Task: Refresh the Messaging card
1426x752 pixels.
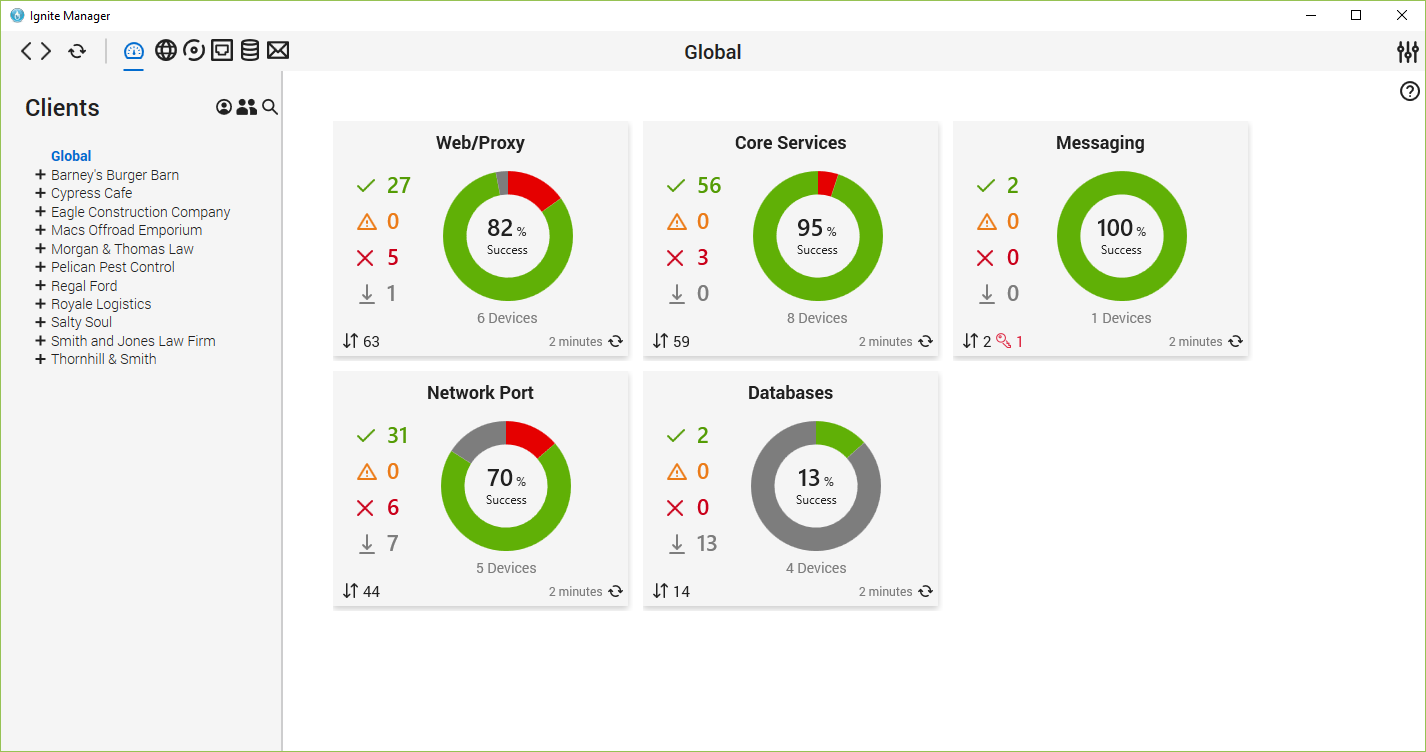Action: pyautogui.click(x=1236, y=341)
